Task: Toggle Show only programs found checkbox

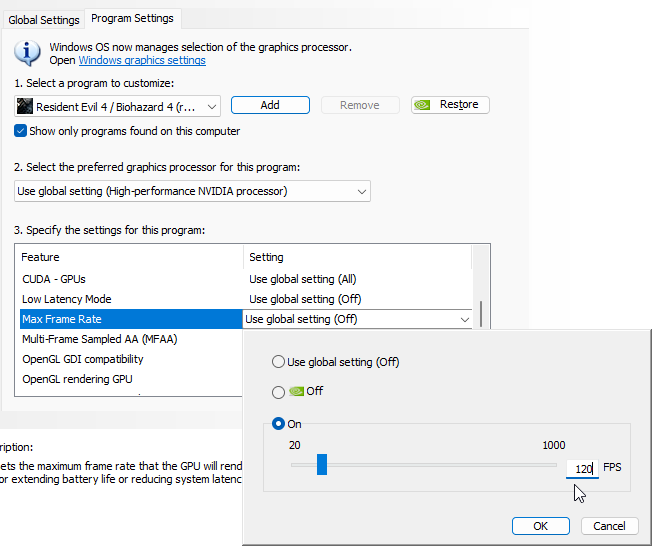Action: coord(21,131)
